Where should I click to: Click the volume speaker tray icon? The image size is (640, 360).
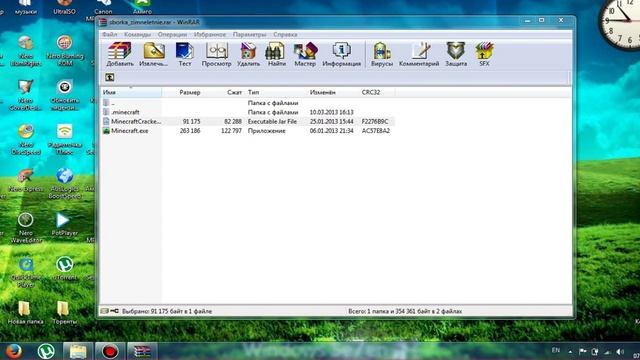pyautogui.click(x=620, y=351)
